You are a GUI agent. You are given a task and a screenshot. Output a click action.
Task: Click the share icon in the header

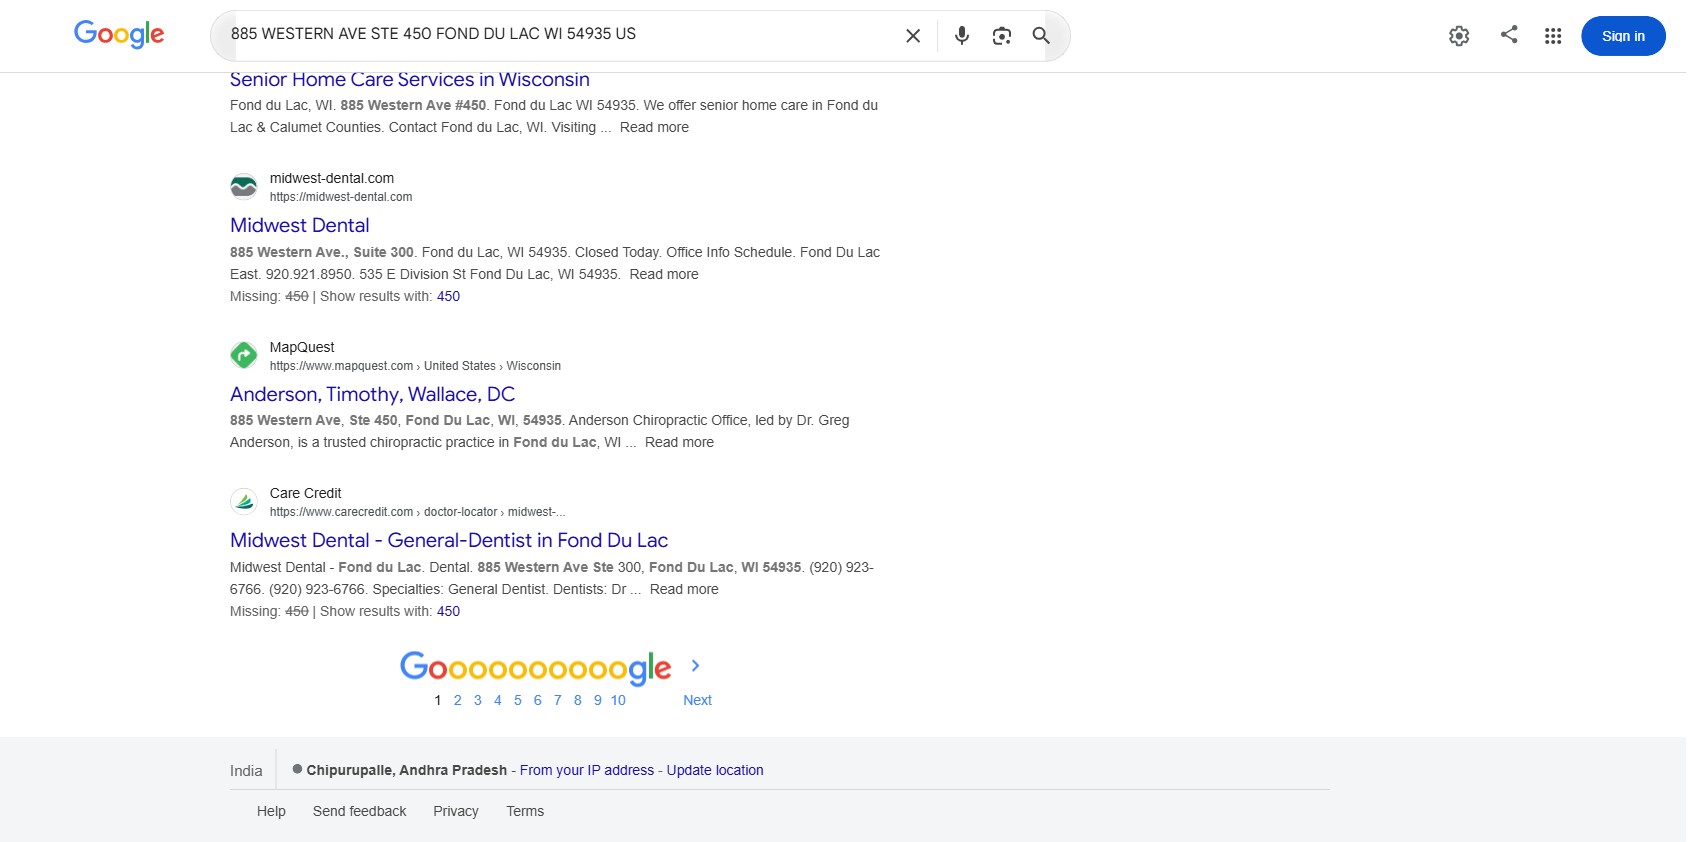tap(1509, 35)
